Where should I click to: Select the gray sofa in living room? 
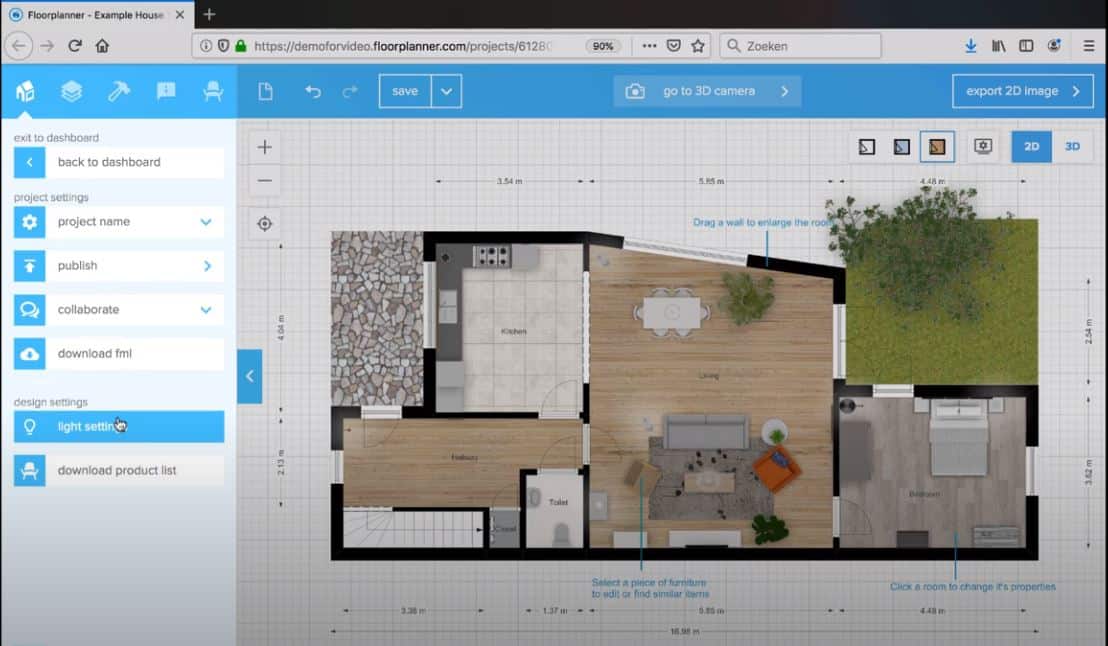705,431
